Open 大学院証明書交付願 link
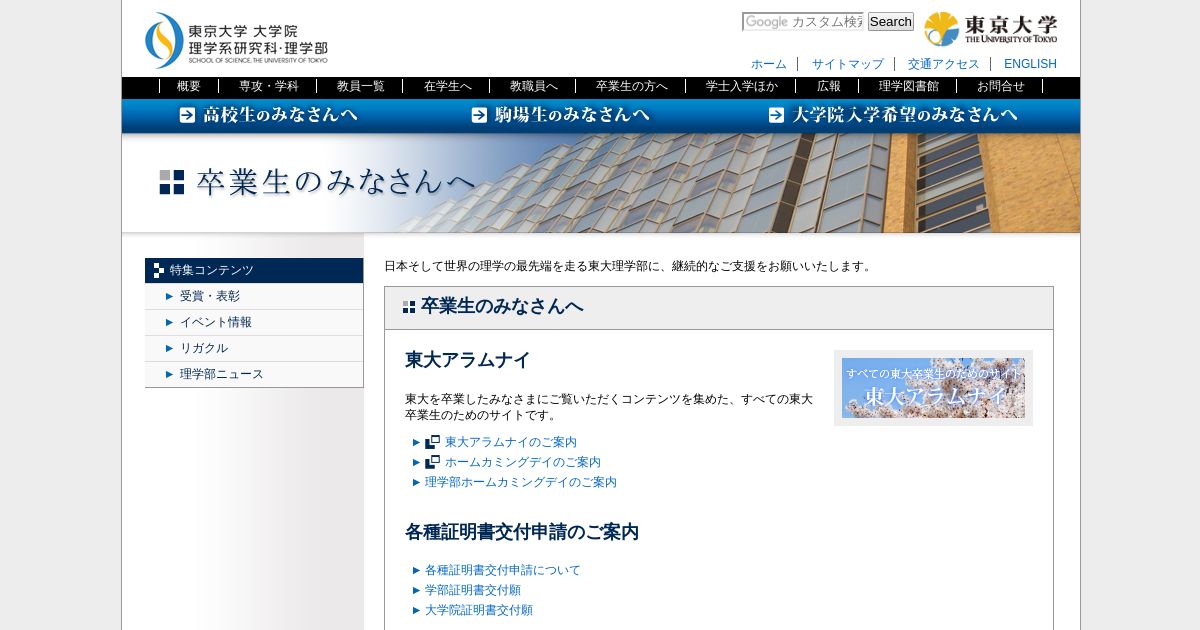 point(479,610)
